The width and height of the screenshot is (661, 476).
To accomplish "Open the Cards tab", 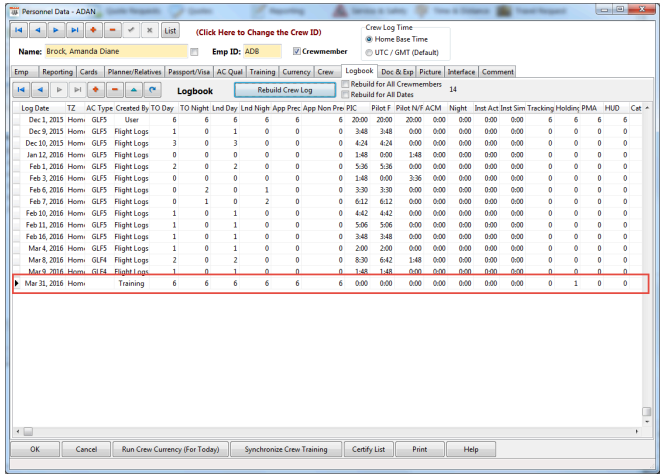I will click(x=89, y=72).
